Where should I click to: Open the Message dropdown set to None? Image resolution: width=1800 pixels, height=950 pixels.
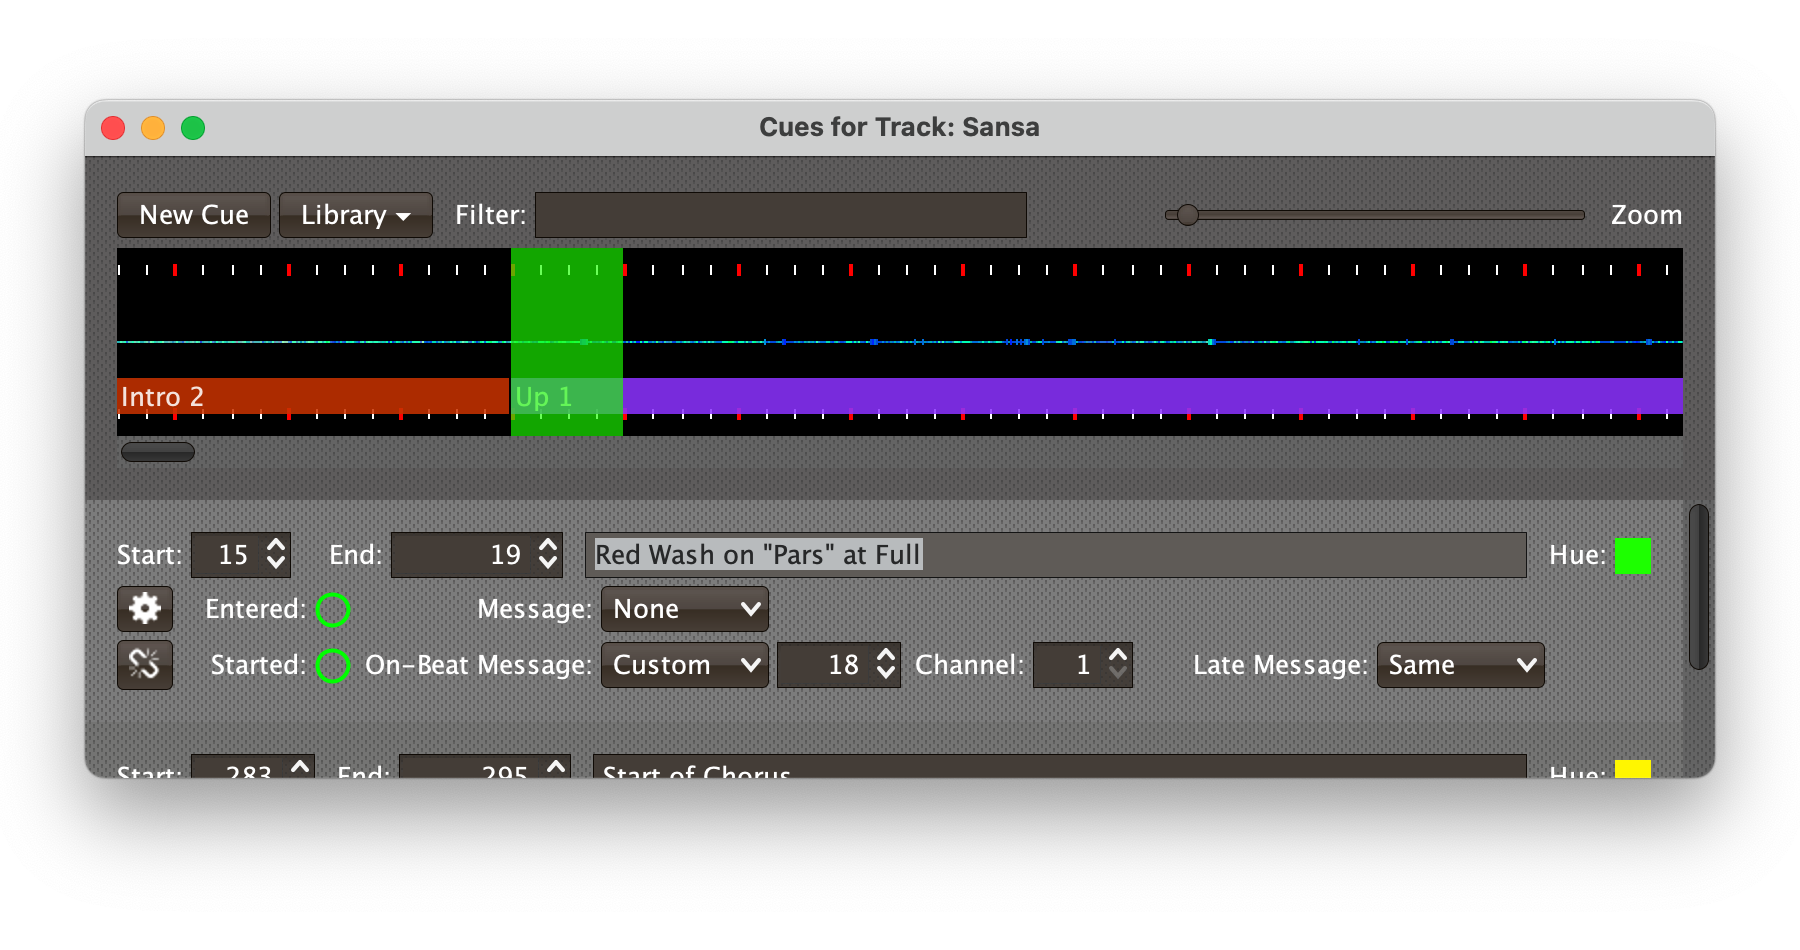685,609
